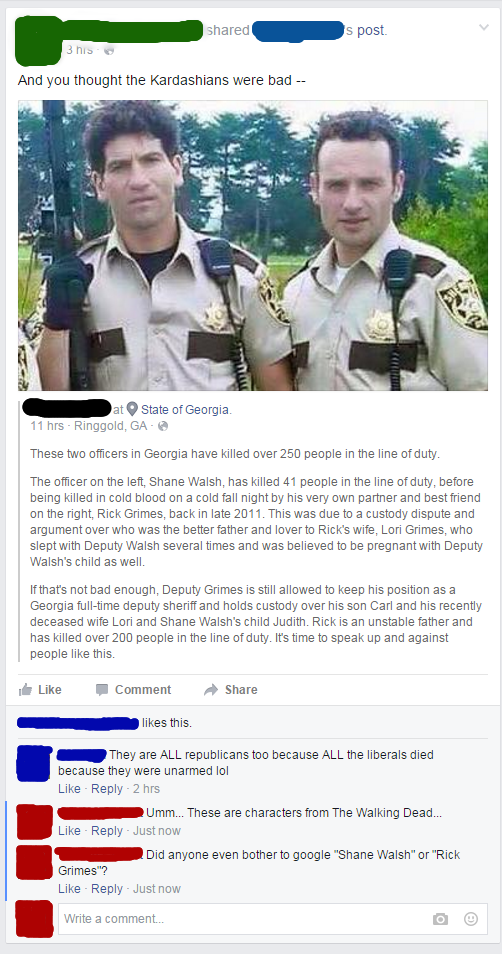Open the State of Georgia location link
Screen dimensions: 502x954
click(186, 409)
